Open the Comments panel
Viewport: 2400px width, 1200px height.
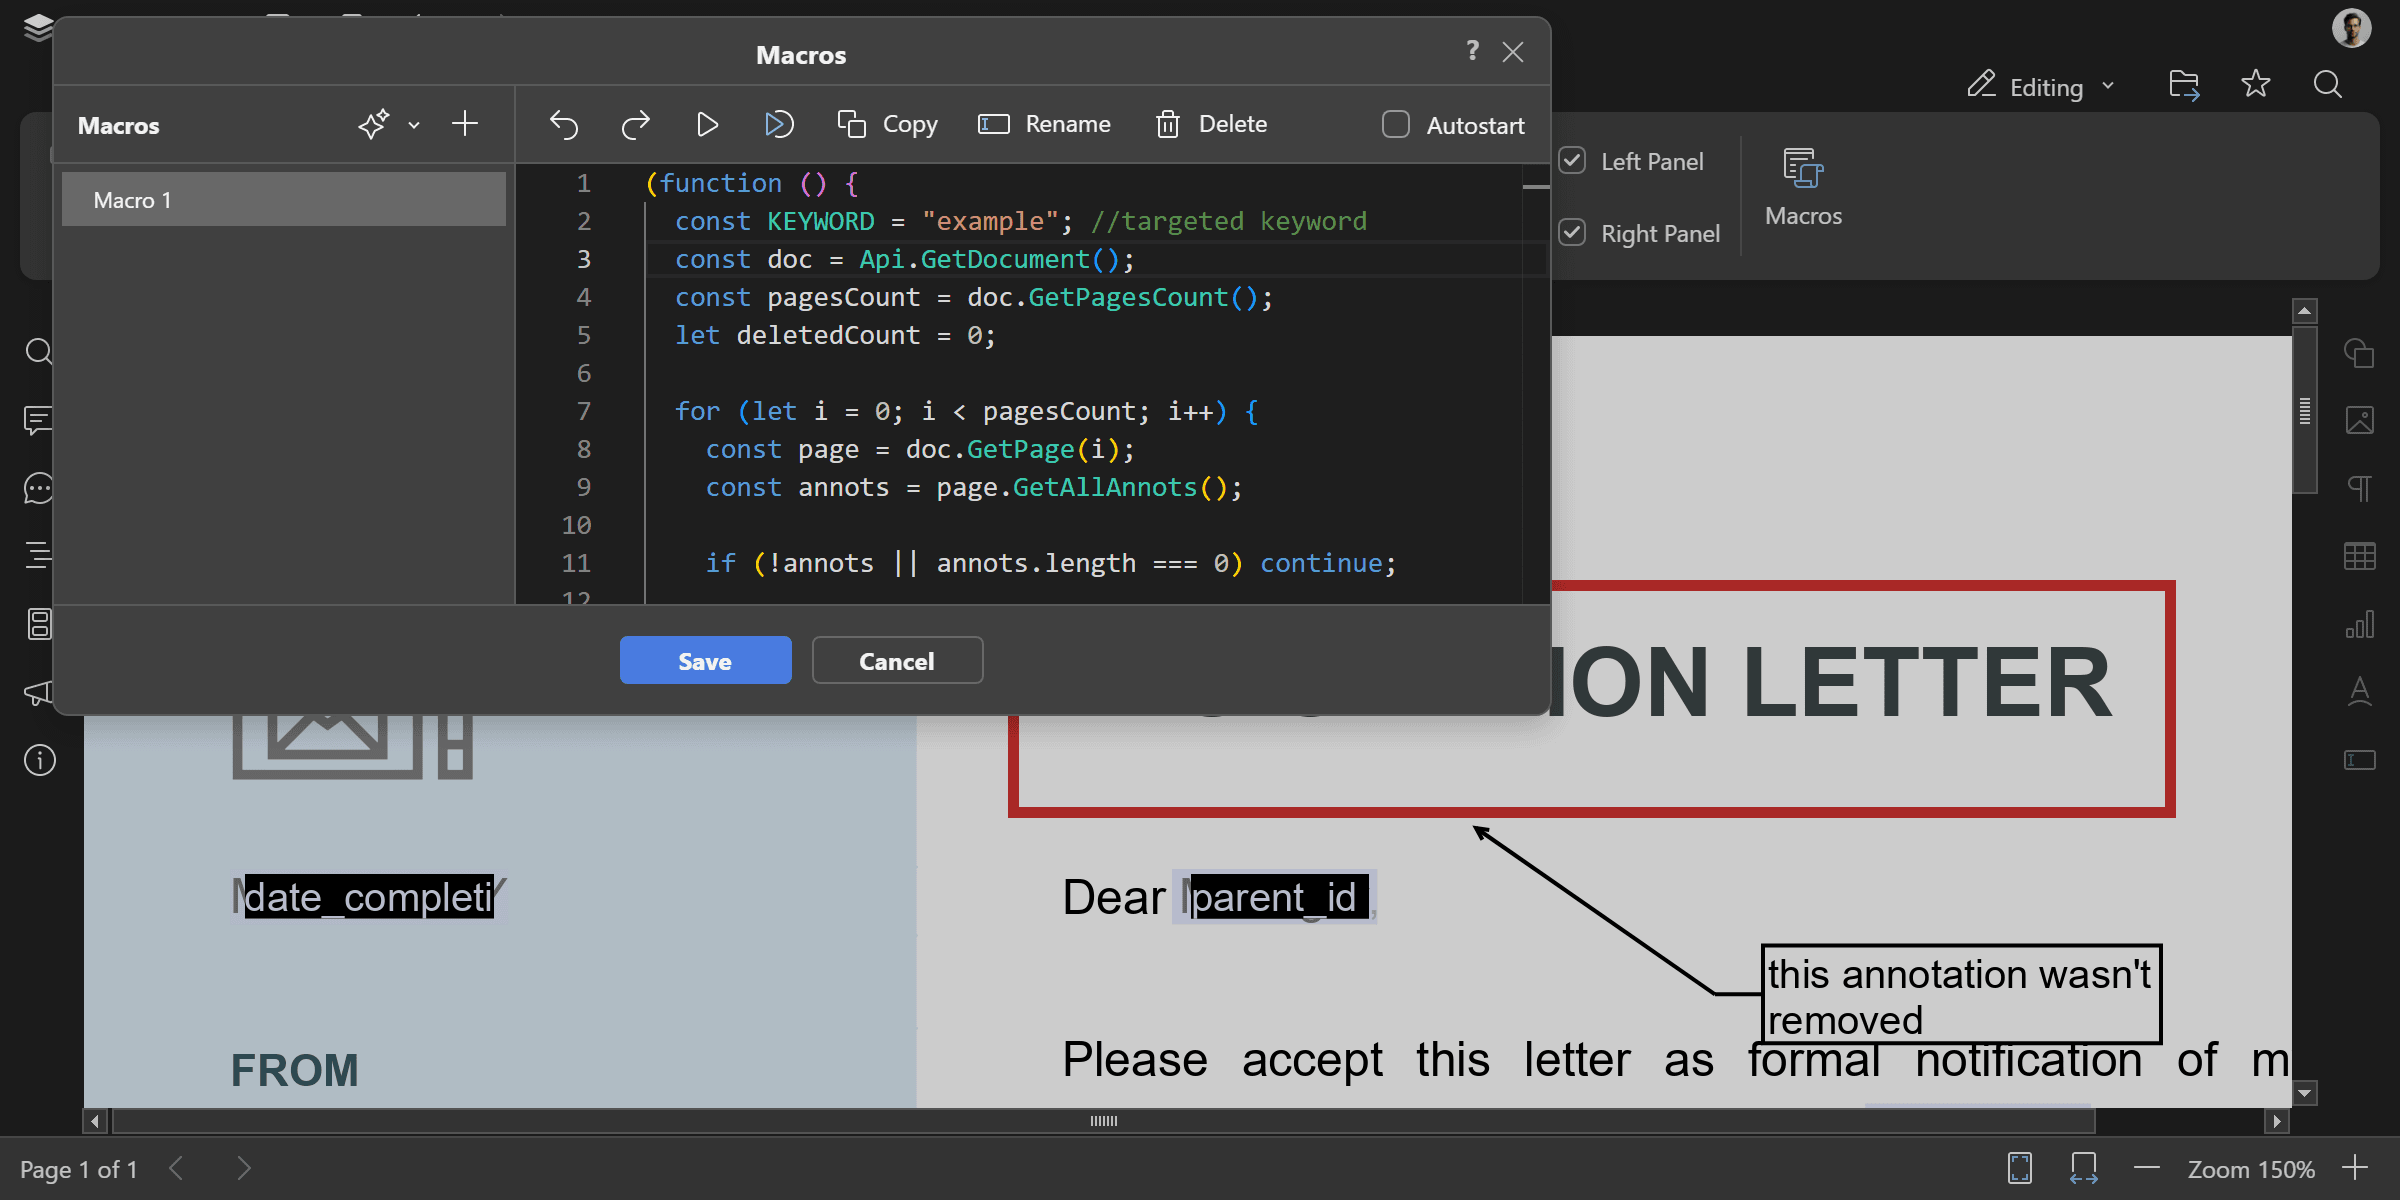[38, 421]
